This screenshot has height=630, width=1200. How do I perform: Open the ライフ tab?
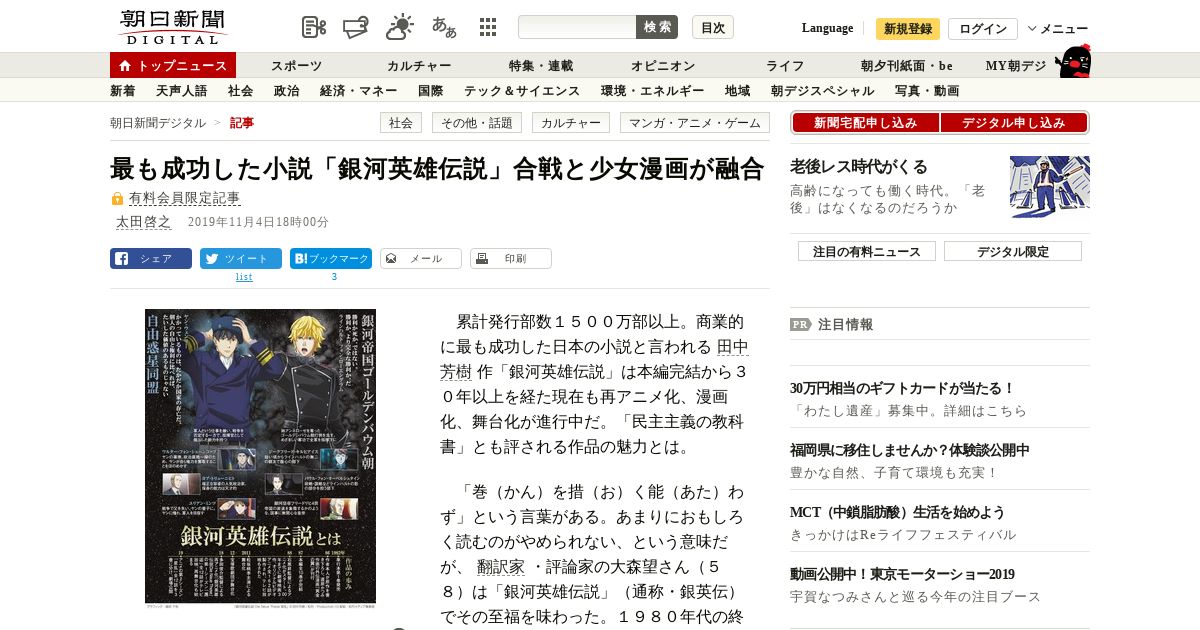(x=785, y=66)
